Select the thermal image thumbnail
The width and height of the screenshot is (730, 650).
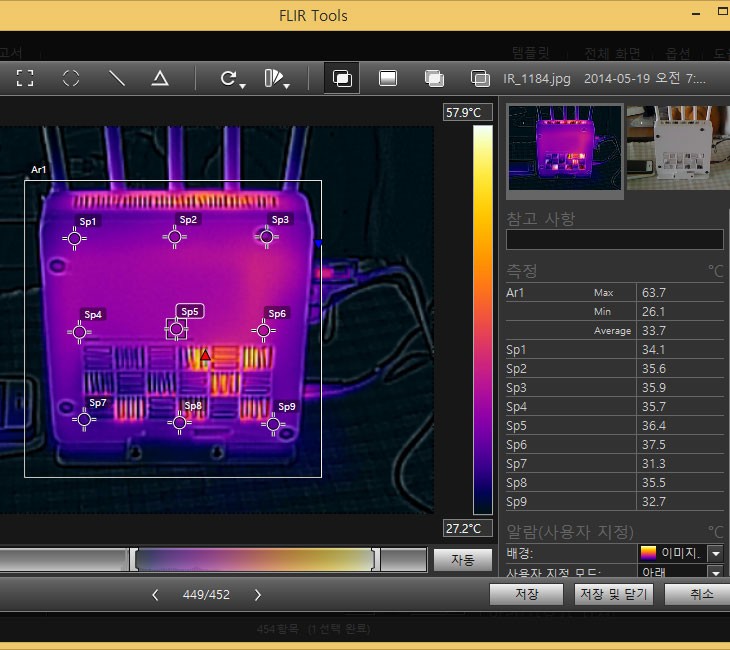565,148
